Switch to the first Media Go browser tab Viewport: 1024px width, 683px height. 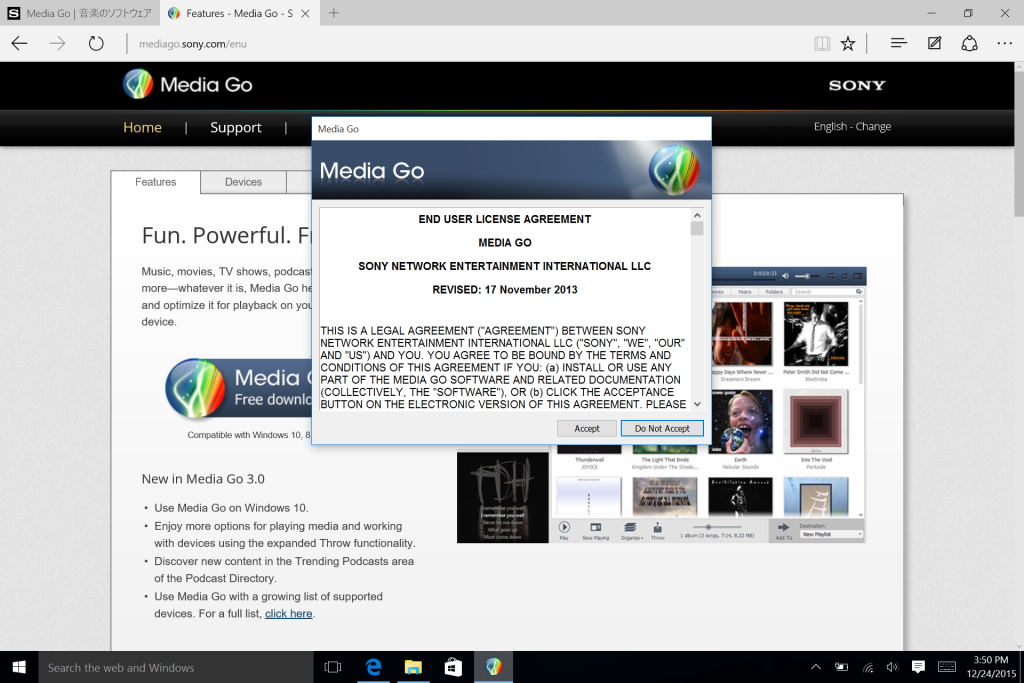tap(80, 13)
